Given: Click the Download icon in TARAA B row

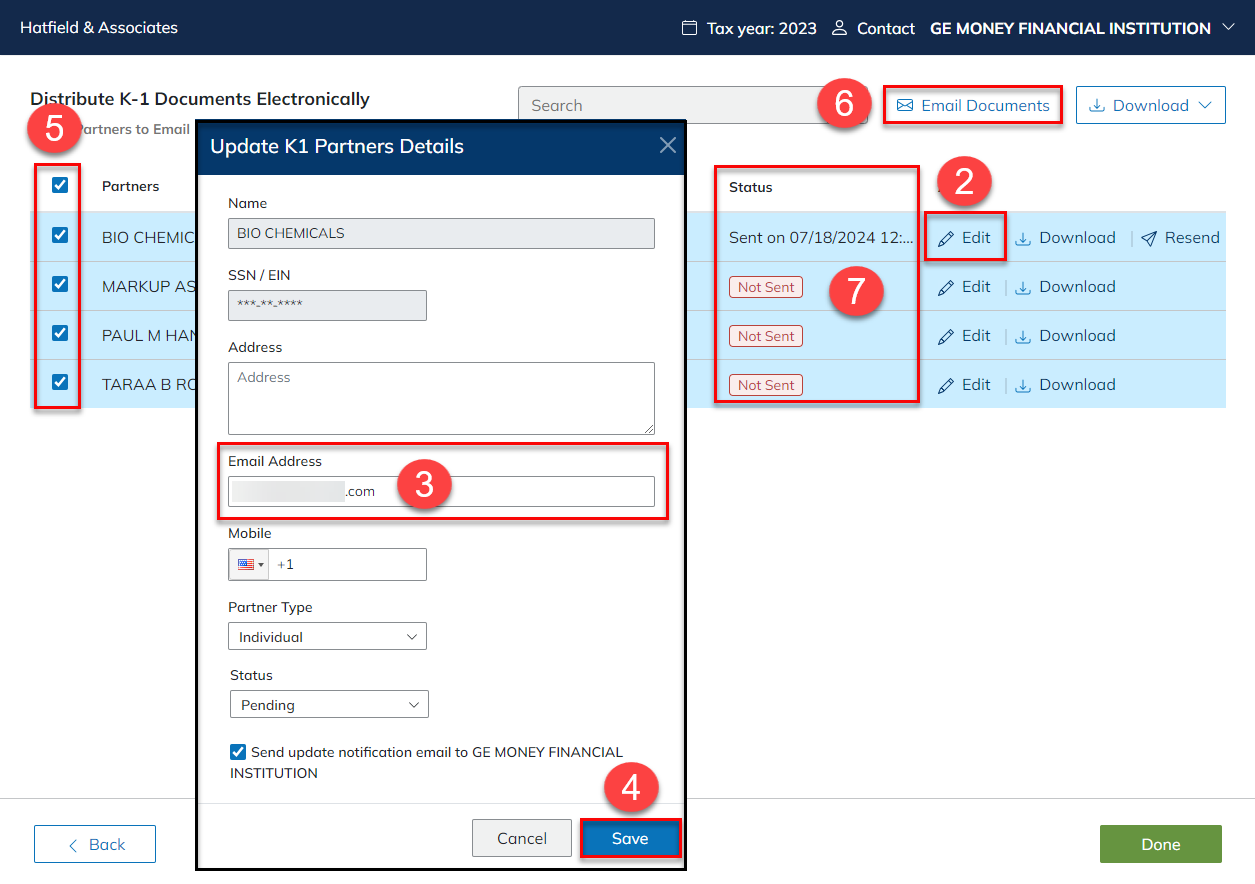Looking at the screenshot, I should pos(1023,385).
